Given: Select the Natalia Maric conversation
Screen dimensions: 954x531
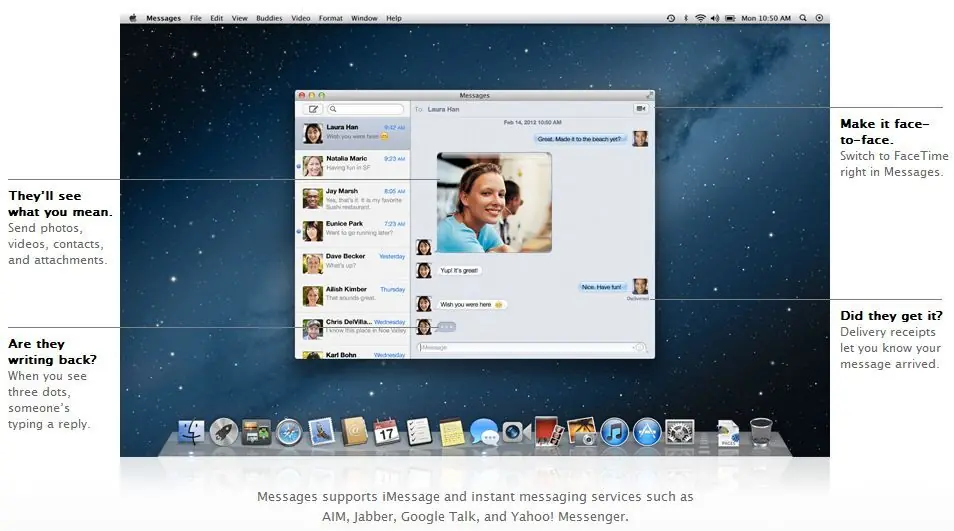Looking at the screenshot, I should tap(353, 165).
